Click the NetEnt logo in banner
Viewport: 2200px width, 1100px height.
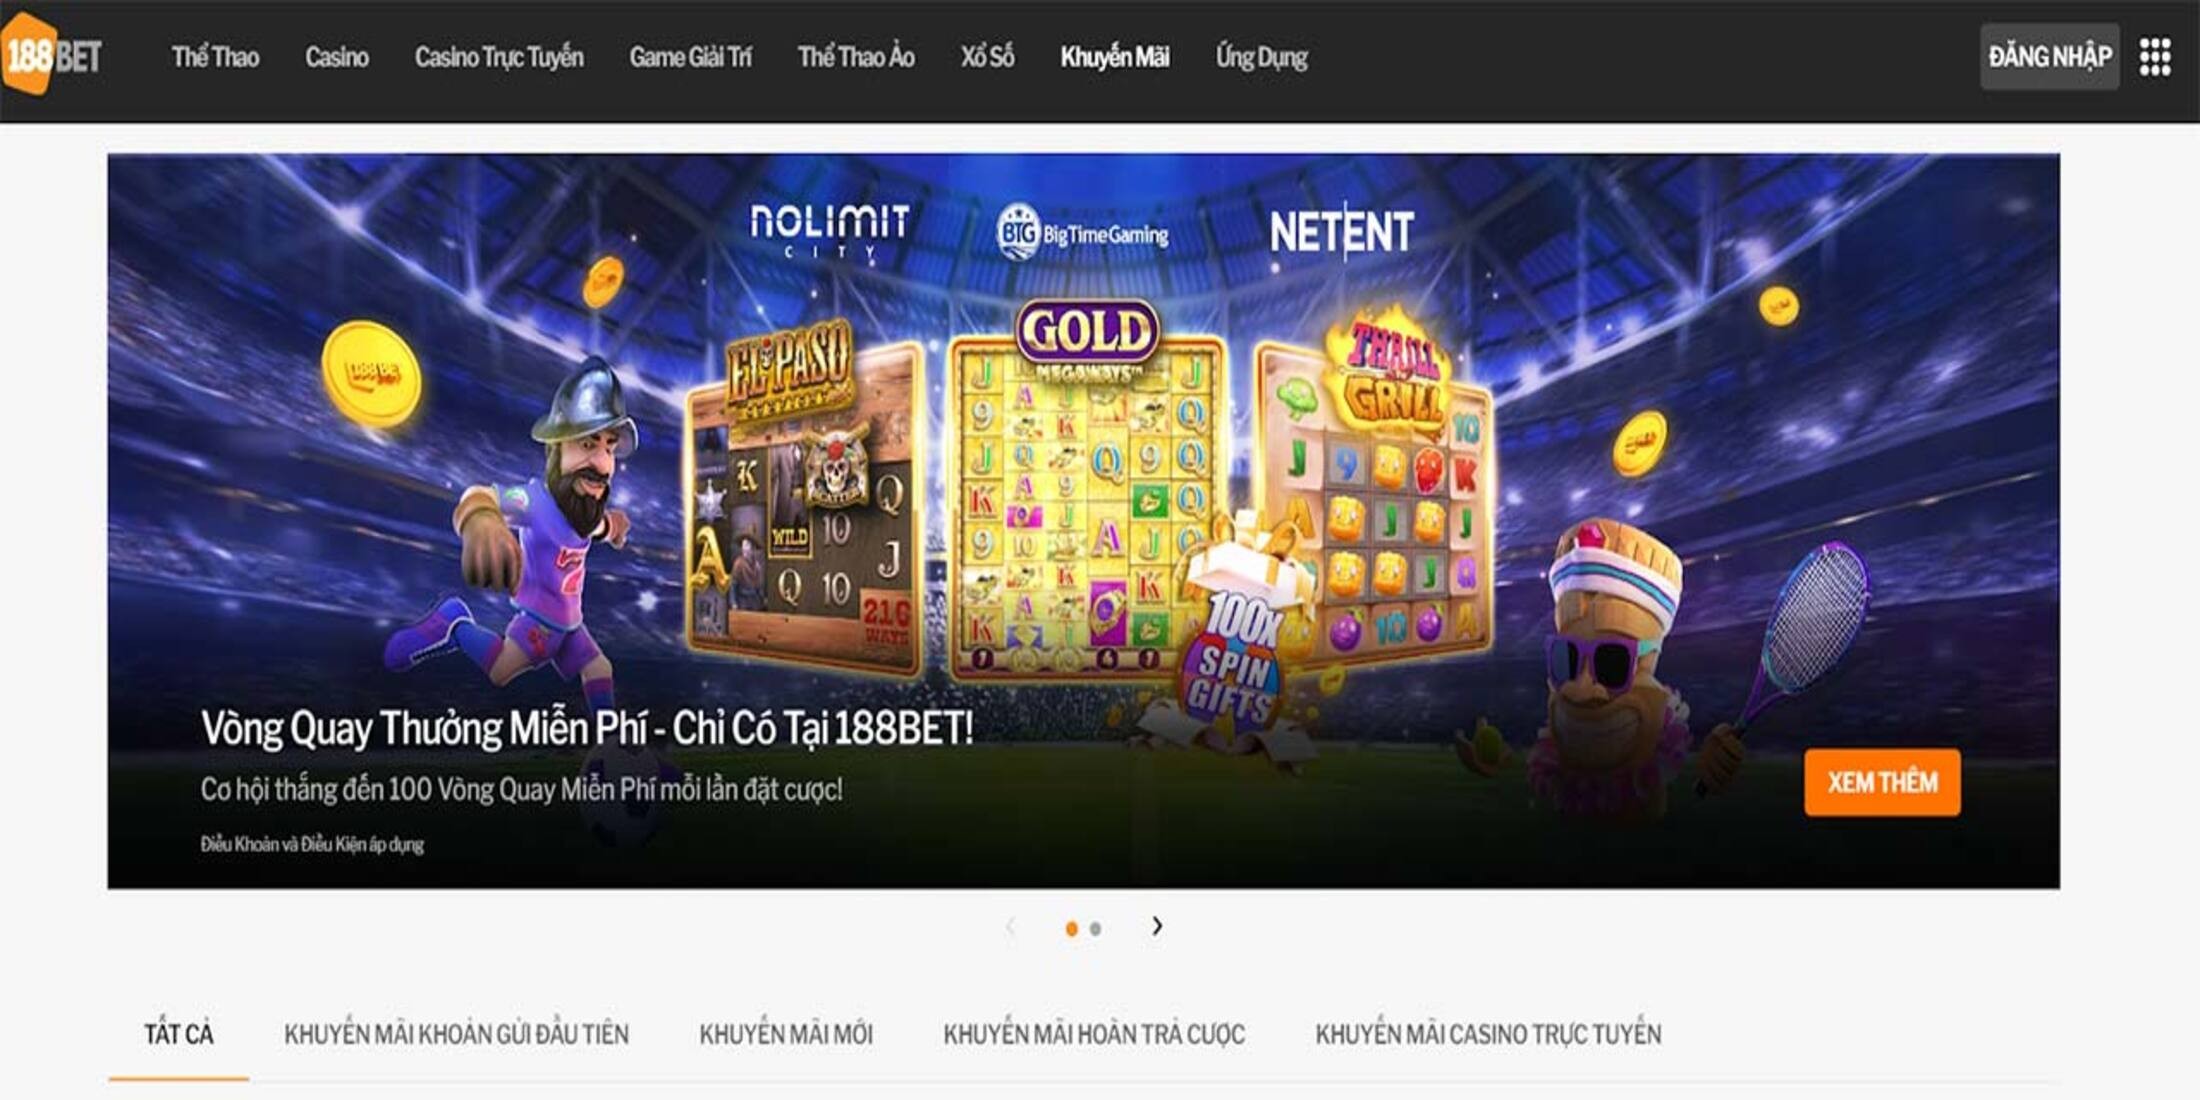pos(1341,231)
